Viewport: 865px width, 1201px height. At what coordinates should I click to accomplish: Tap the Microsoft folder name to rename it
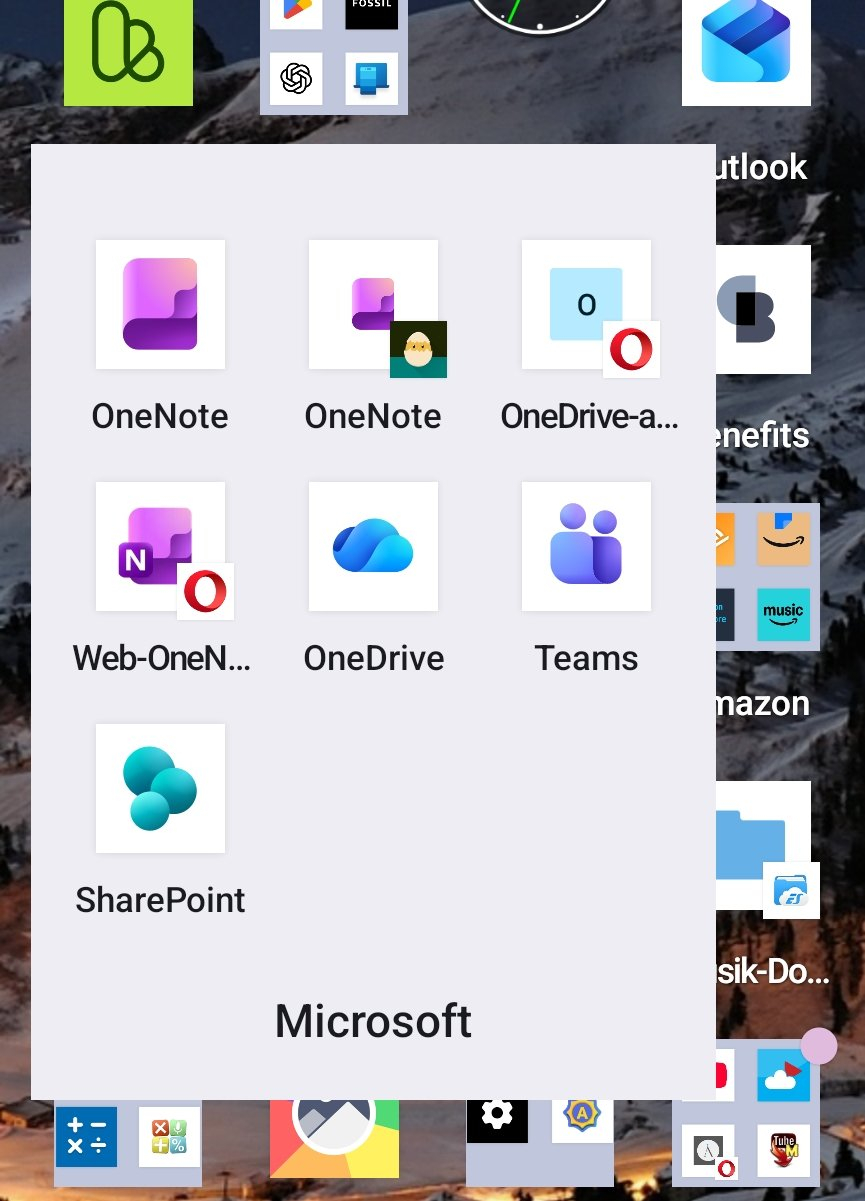373,1021
